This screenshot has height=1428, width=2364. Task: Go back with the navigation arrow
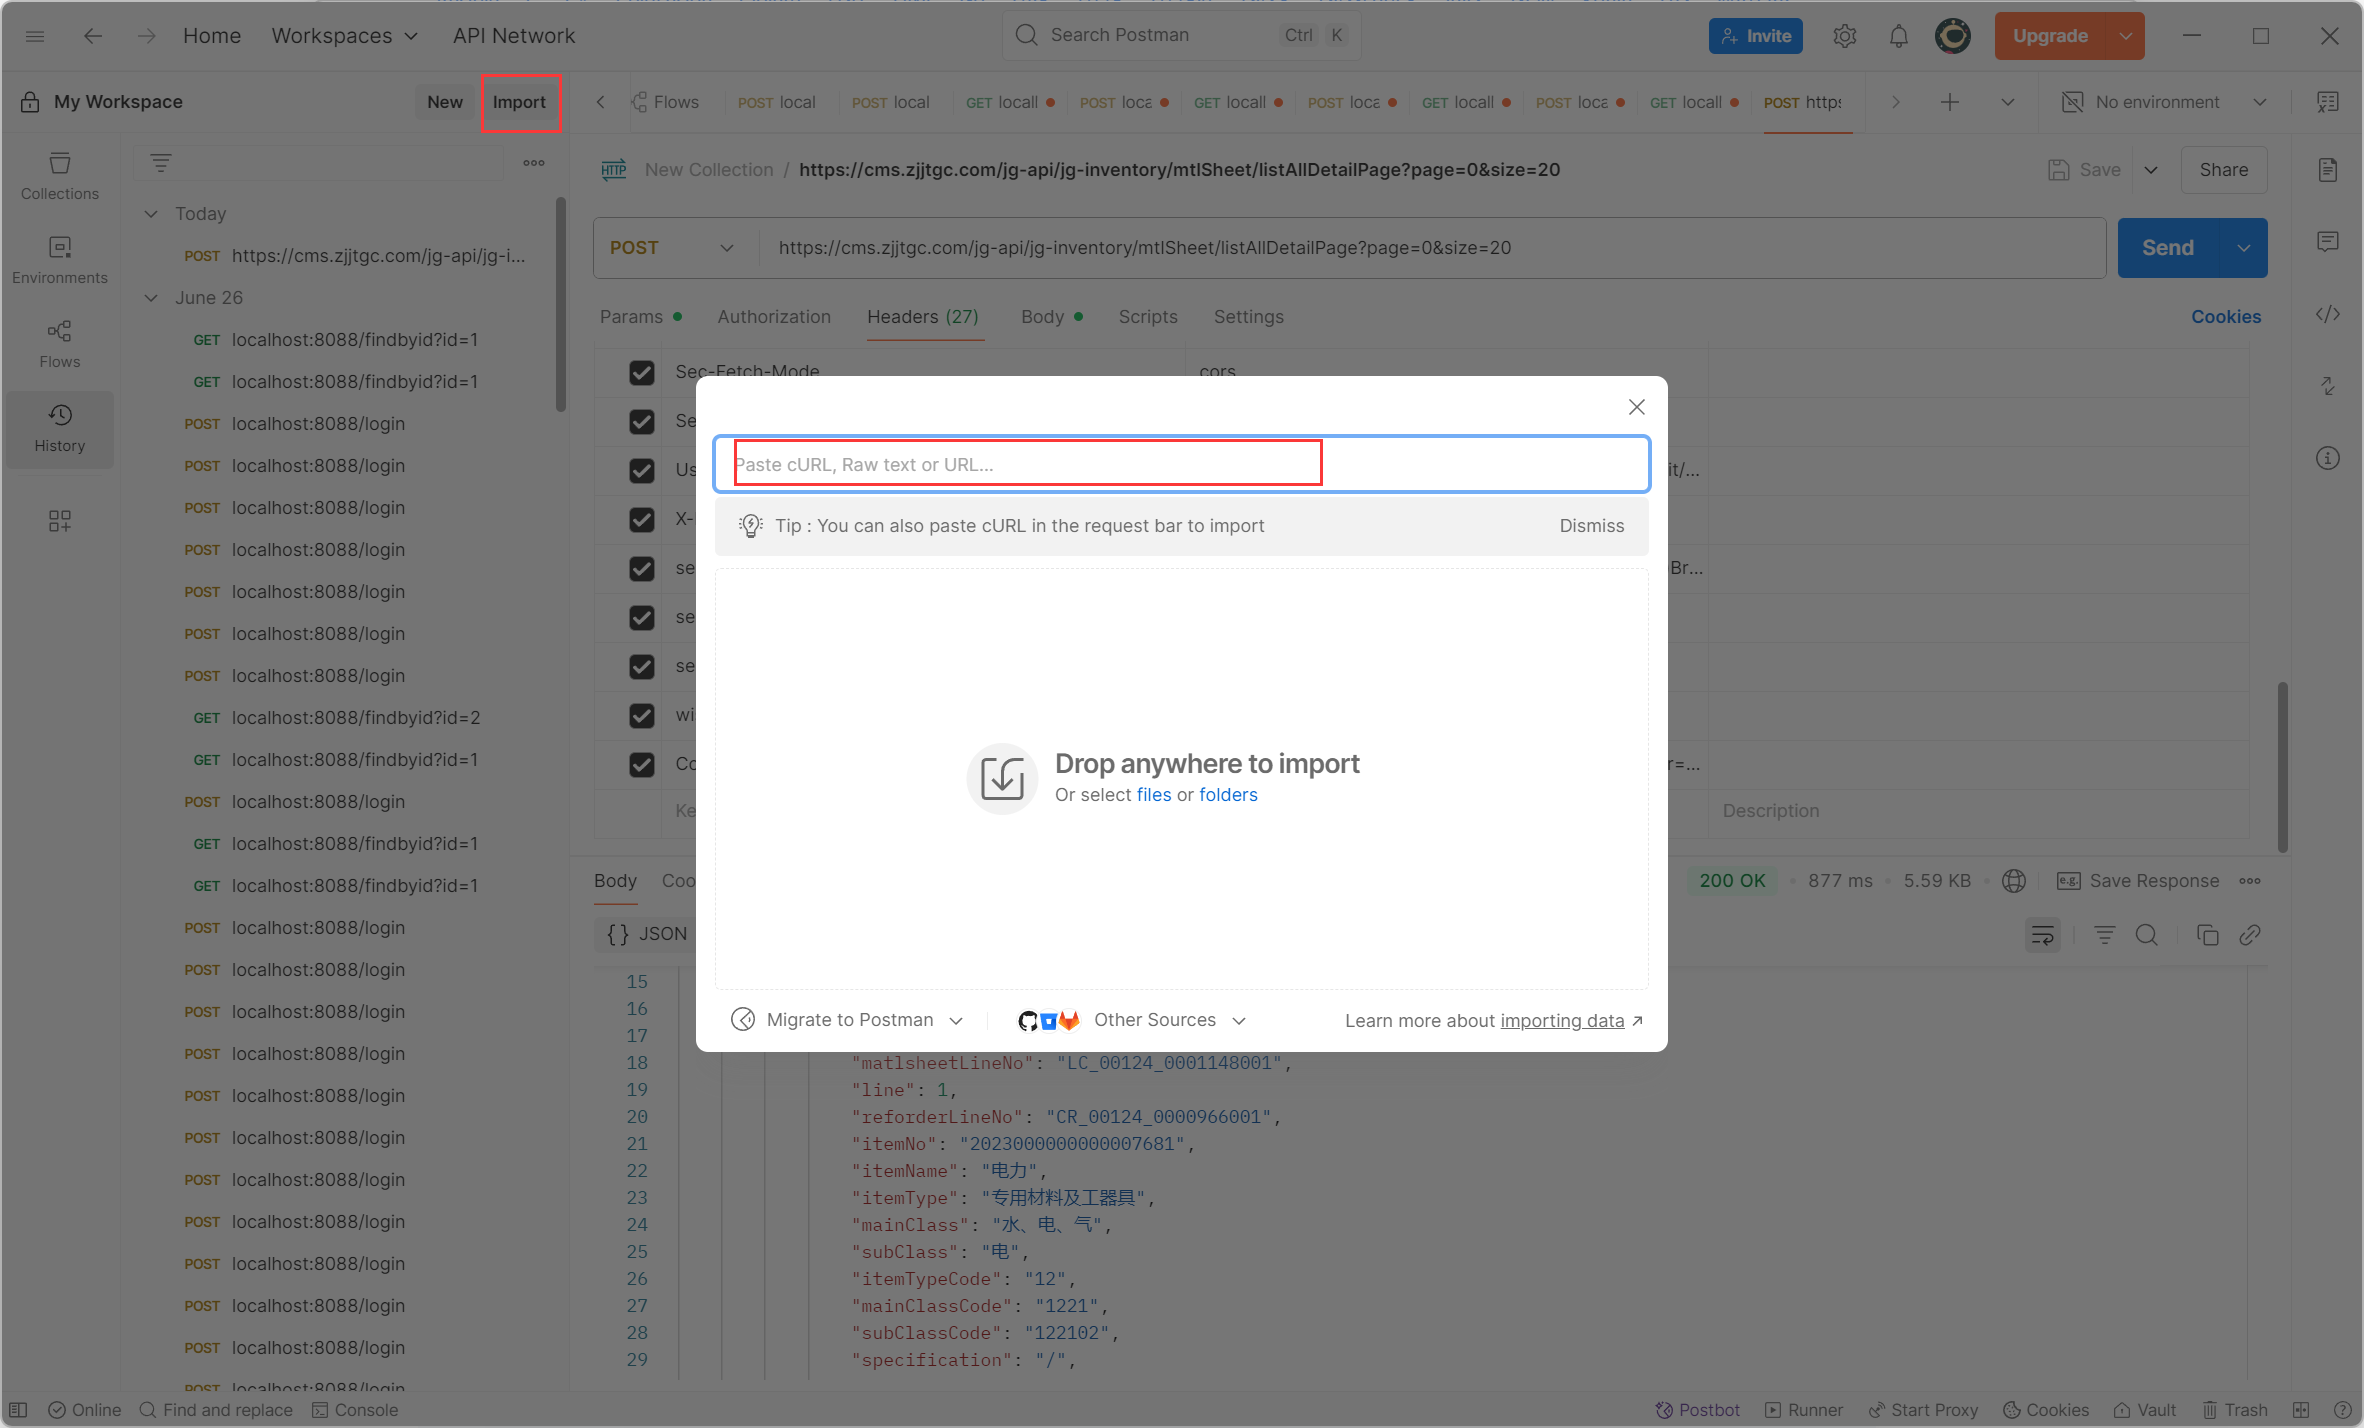click(x=93, y=36)
